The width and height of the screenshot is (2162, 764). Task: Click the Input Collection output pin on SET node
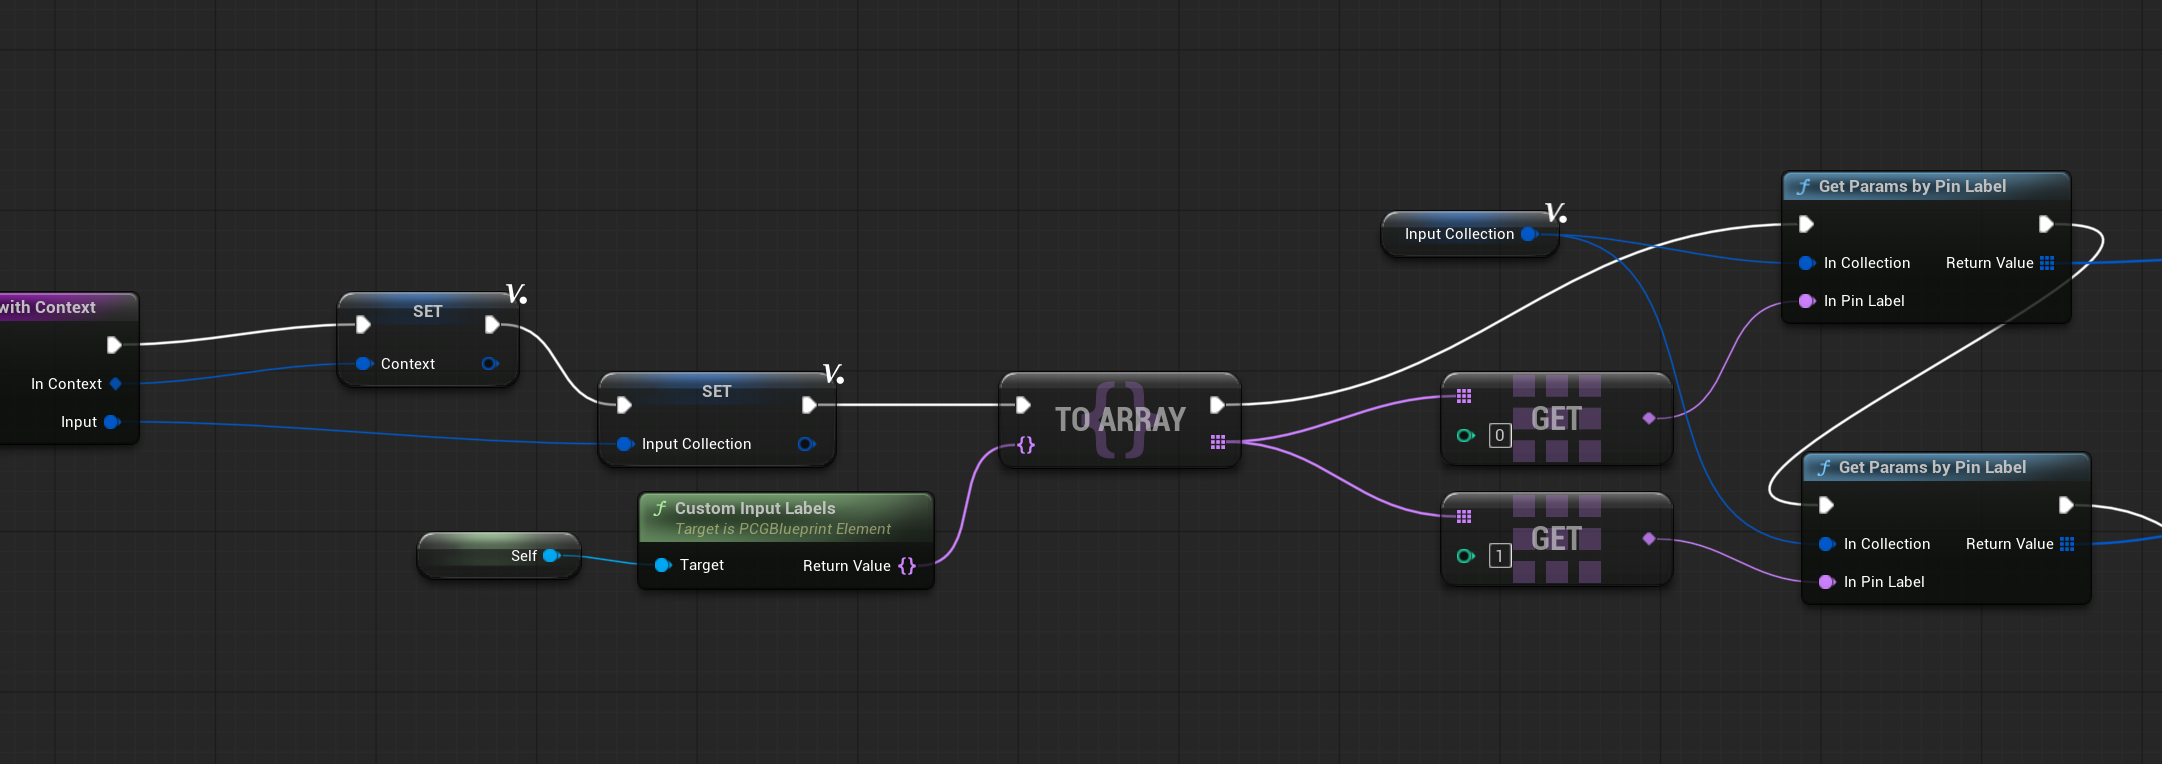[x=806, y=444]
